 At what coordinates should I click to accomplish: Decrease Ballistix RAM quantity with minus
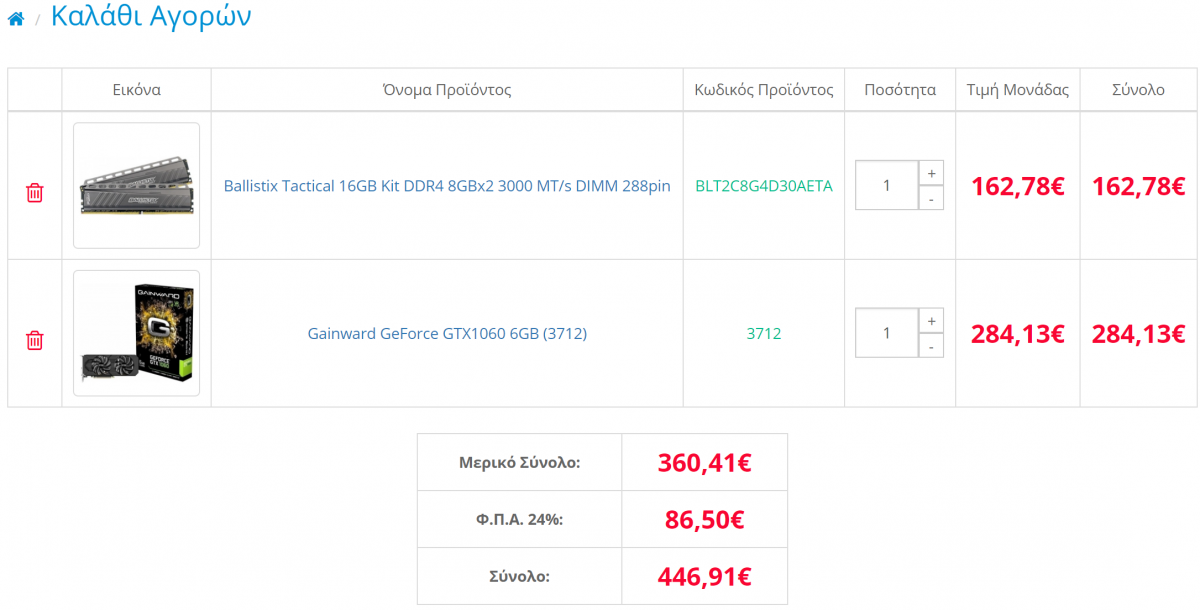[x=931, y=198]
